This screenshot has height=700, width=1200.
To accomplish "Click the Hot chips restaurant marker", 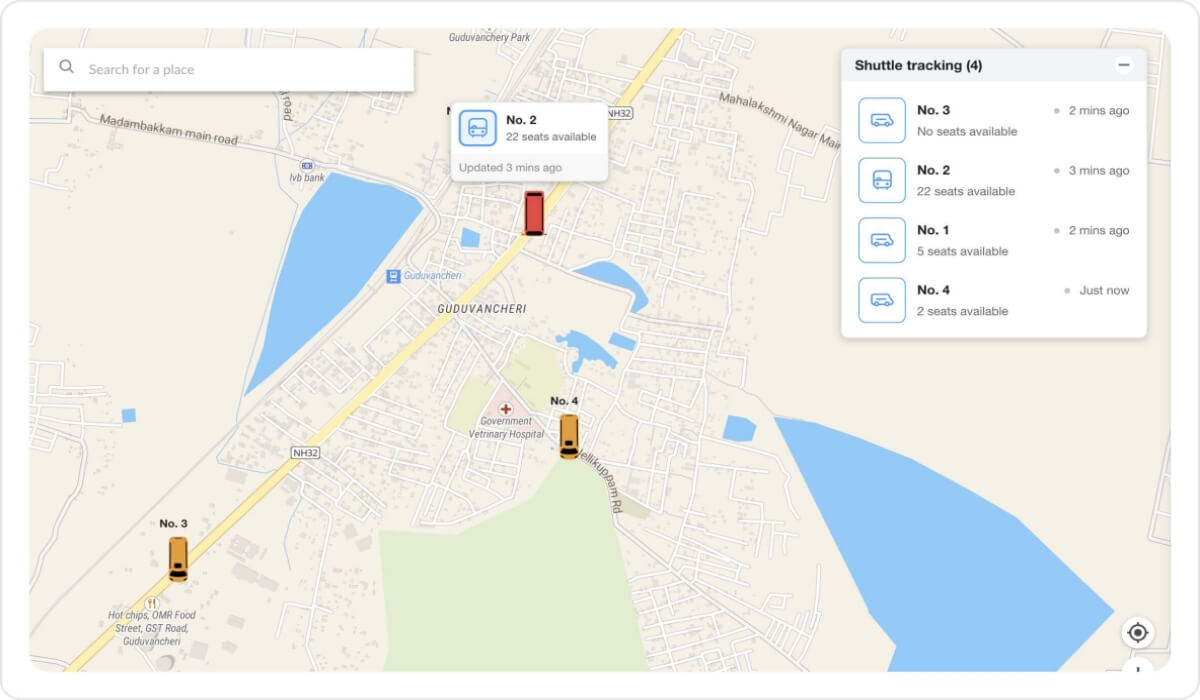I will [151, 603].
